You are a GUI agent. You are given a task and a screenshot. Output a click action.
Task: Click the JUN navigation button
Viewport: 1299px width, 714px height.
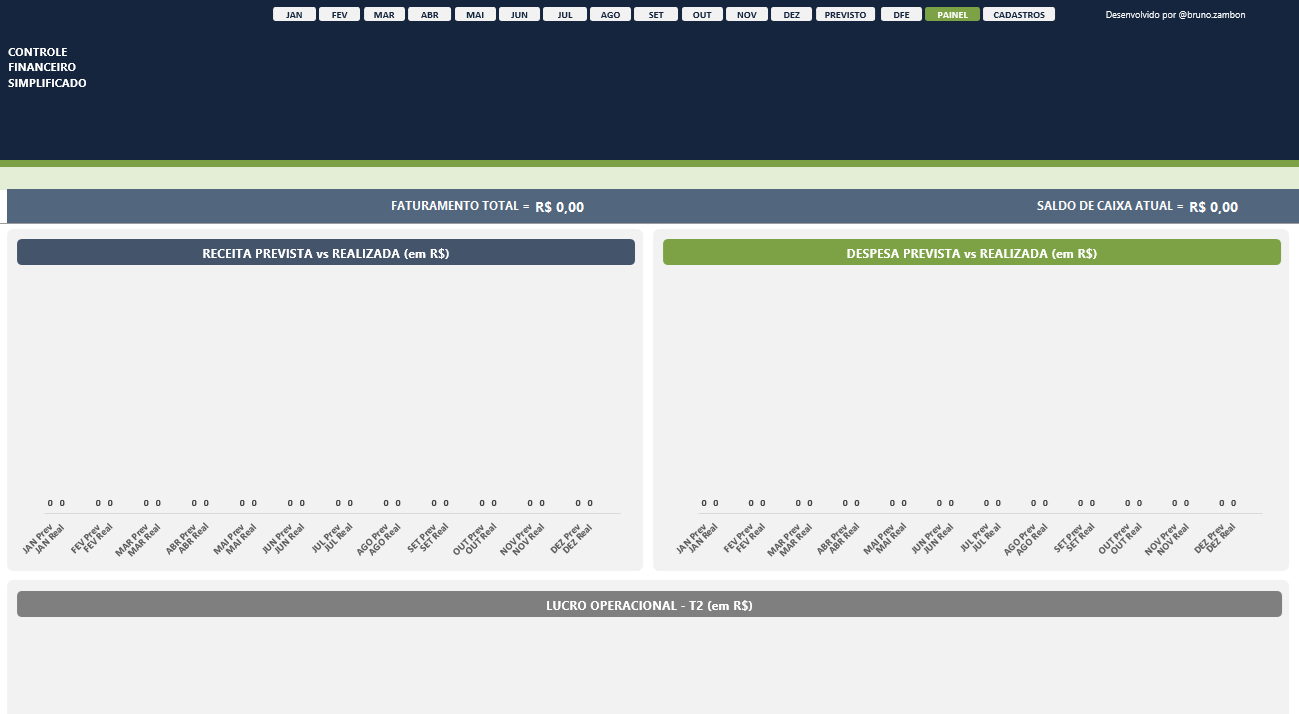click(520, 15)
